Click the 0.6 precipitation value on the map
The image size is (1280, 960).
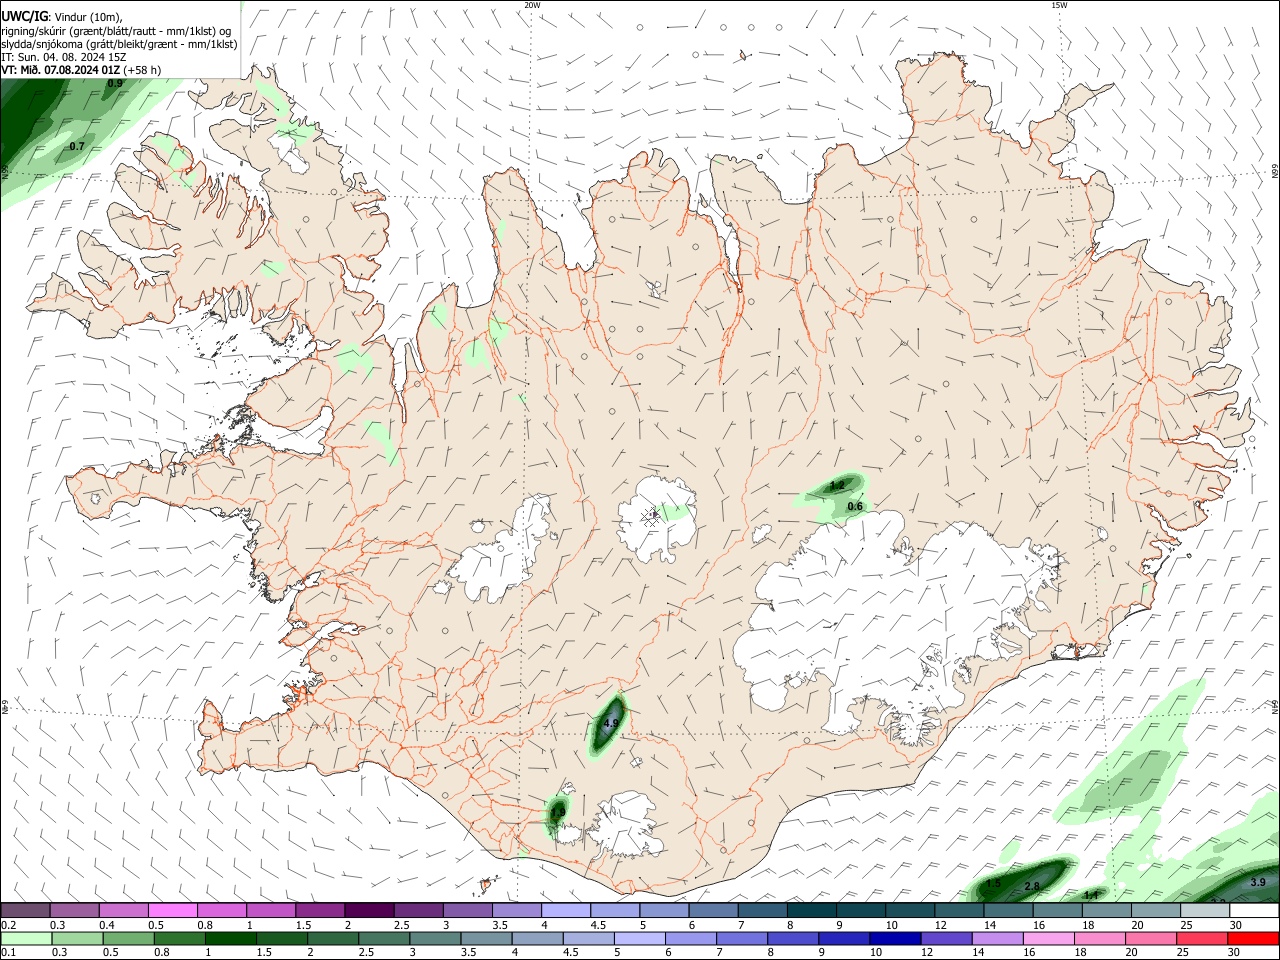[855, 507]
